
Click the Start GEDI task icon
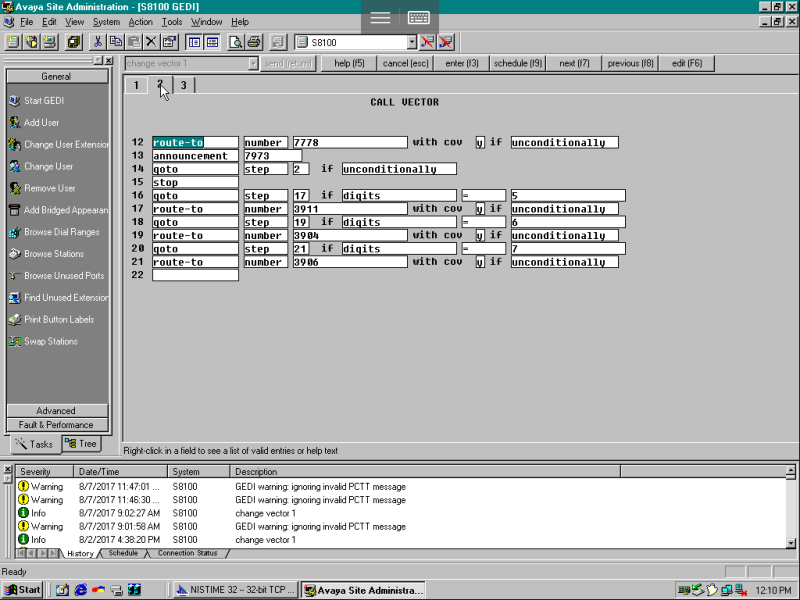15,101
